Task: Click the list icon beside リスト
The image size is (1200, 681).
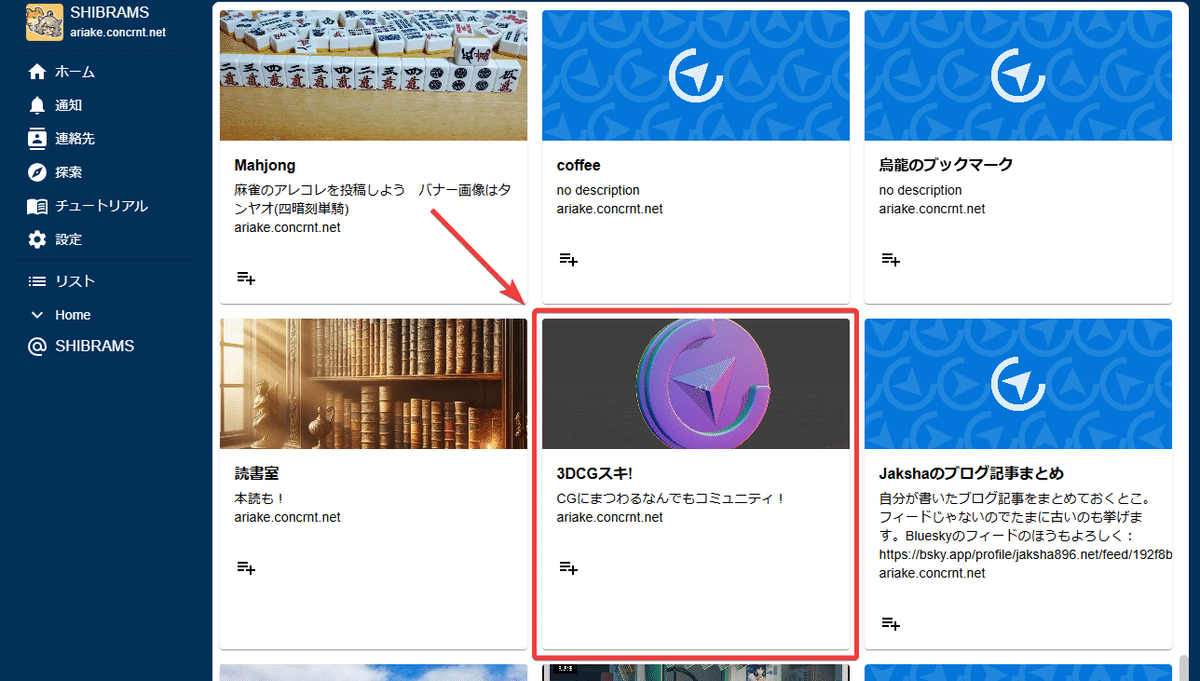Action: (37, 281)
